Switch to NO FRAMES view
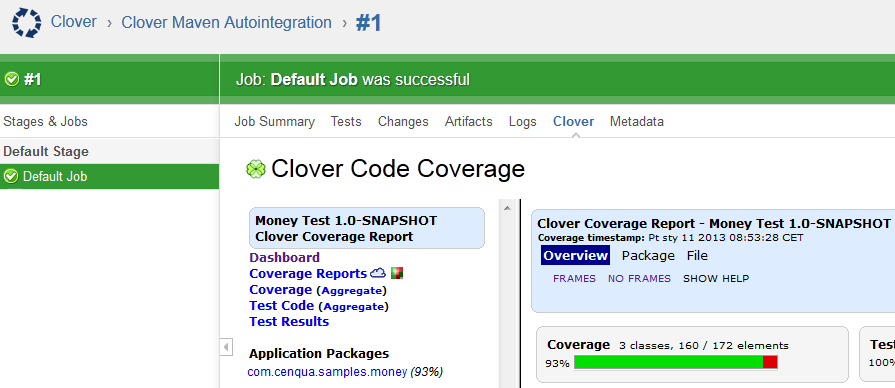 coord(639,278)
